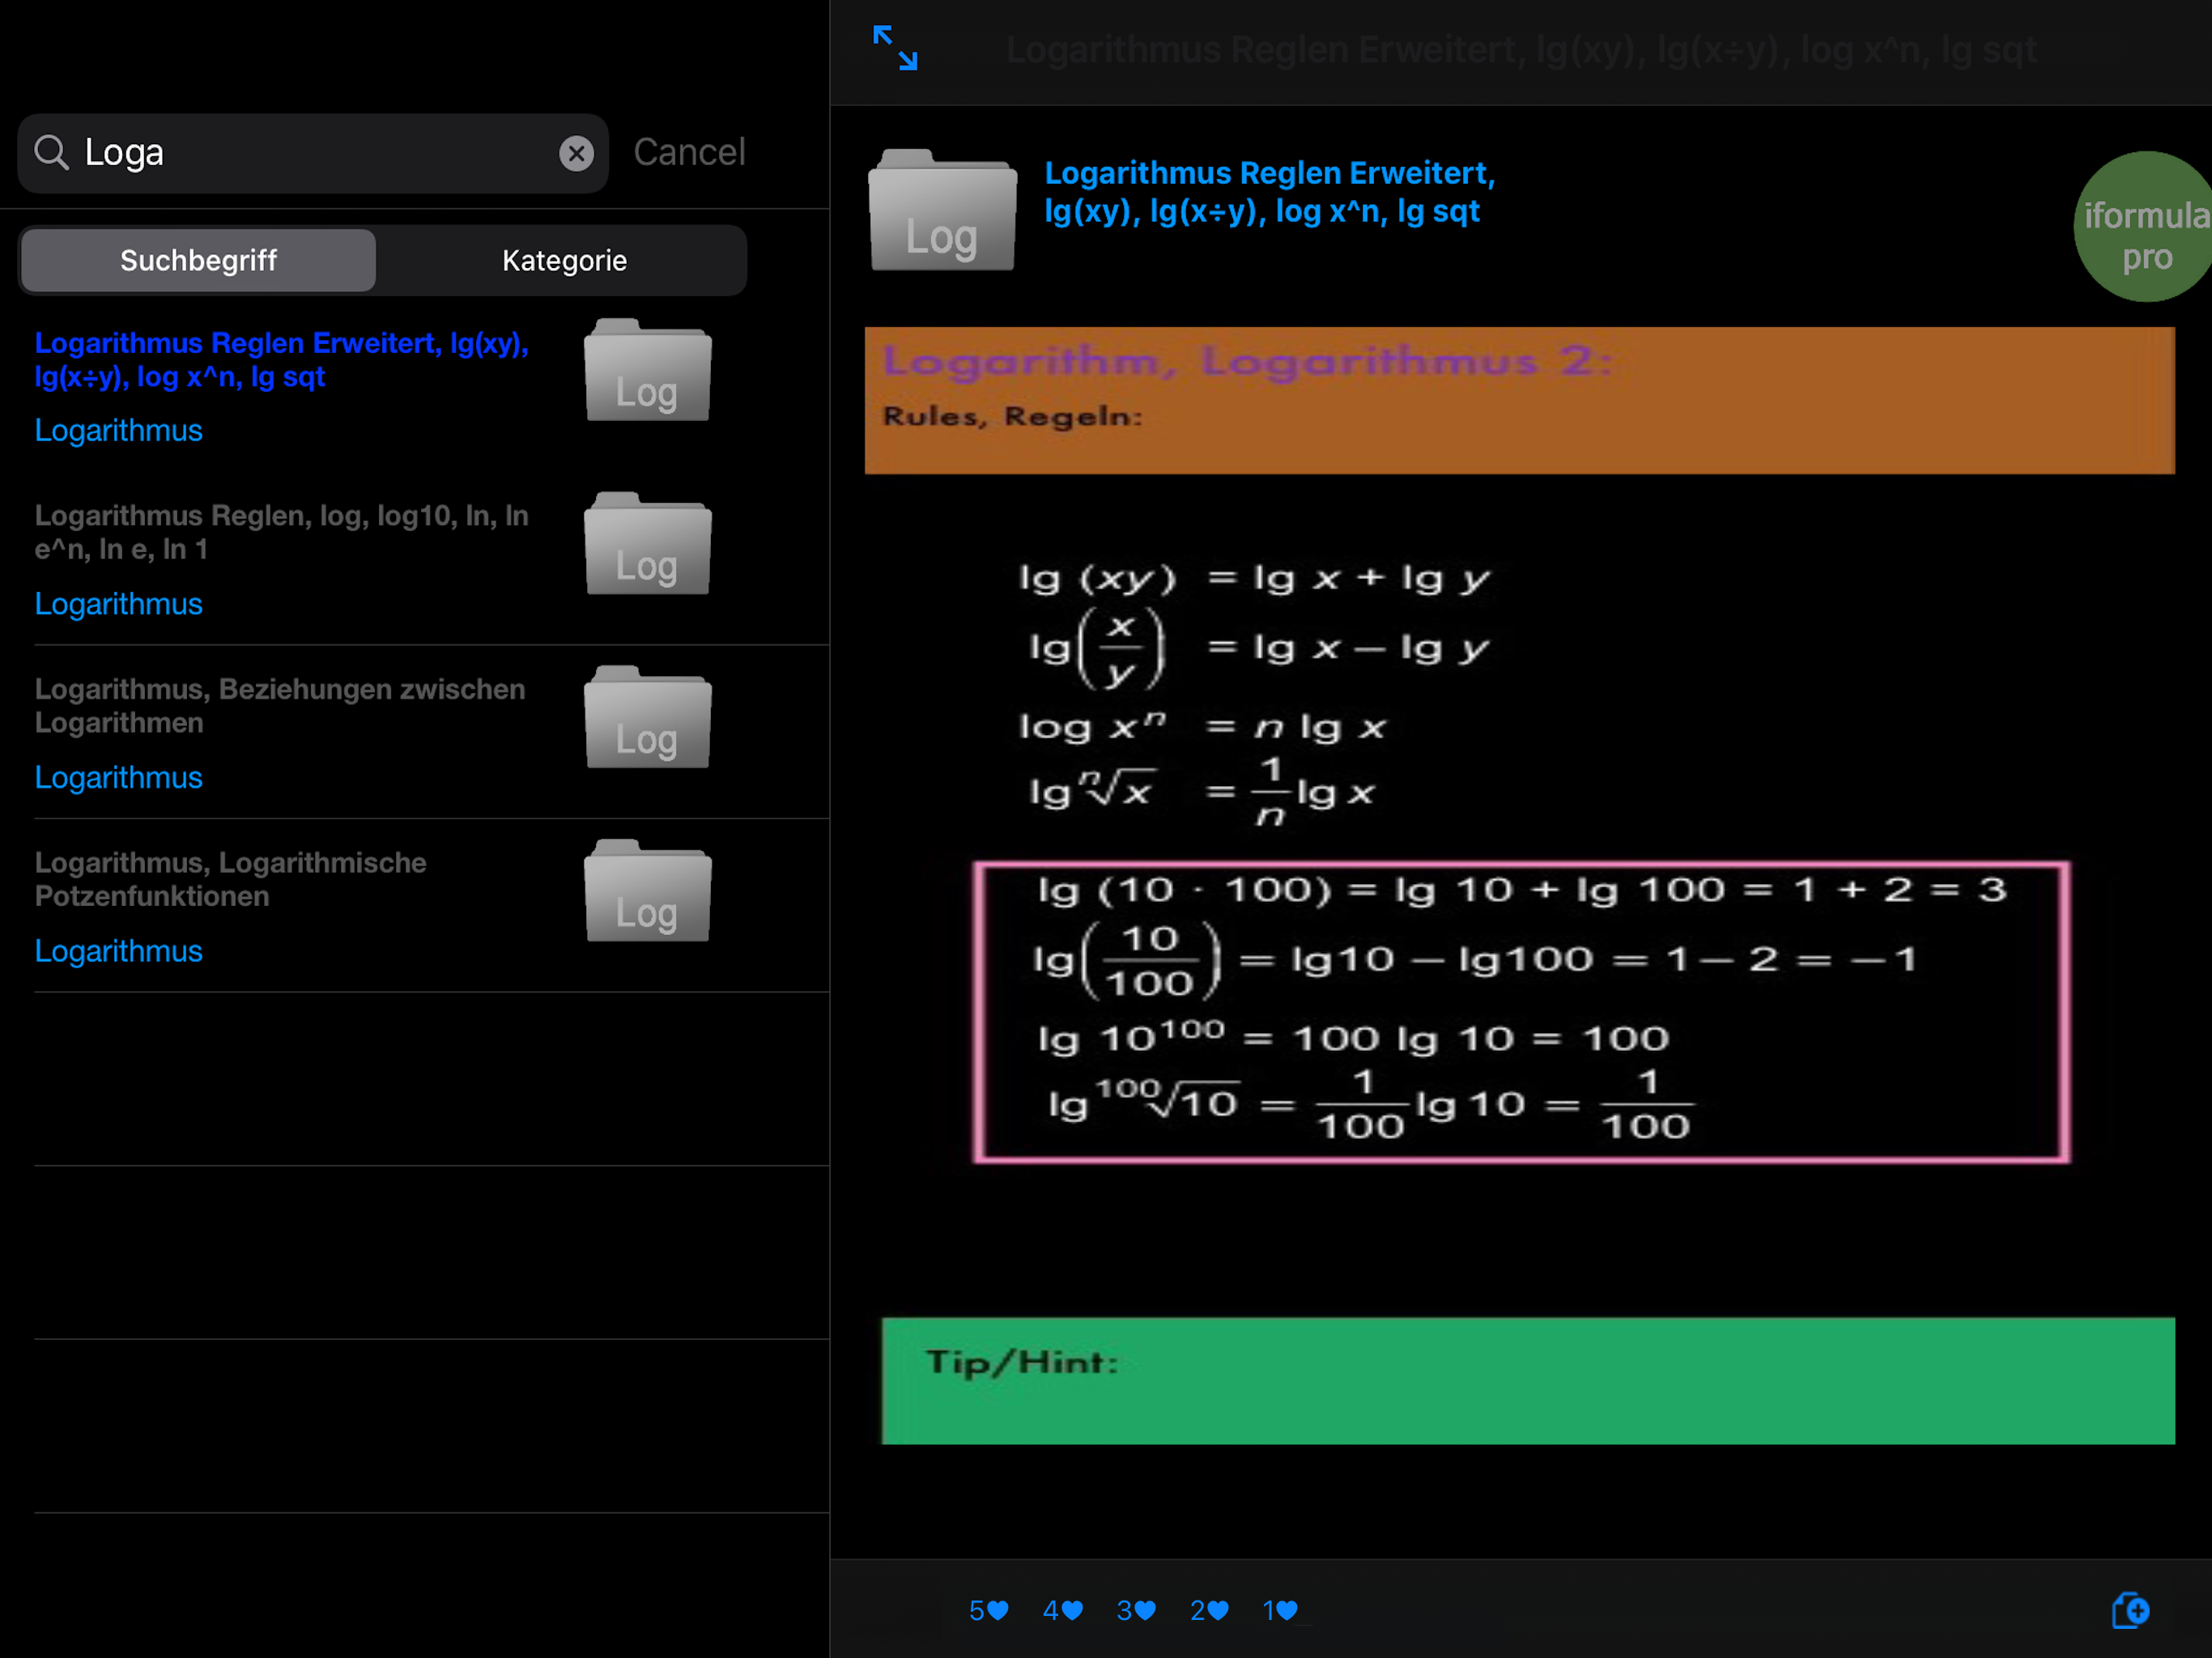Open Logarithmus Reglen Erweitert result
The width and height of the screenshot is (2212, 1658).
281,360
